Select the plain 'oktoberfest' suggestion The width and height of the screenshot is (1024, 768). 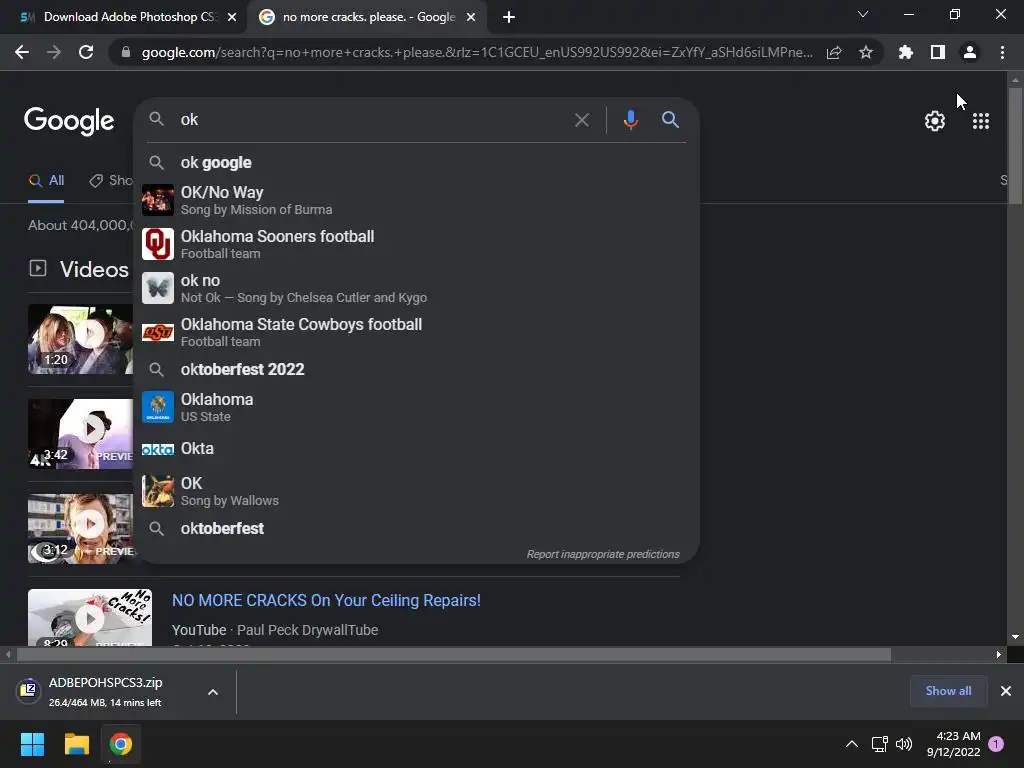pyautogui.click(x=416, y=528)
